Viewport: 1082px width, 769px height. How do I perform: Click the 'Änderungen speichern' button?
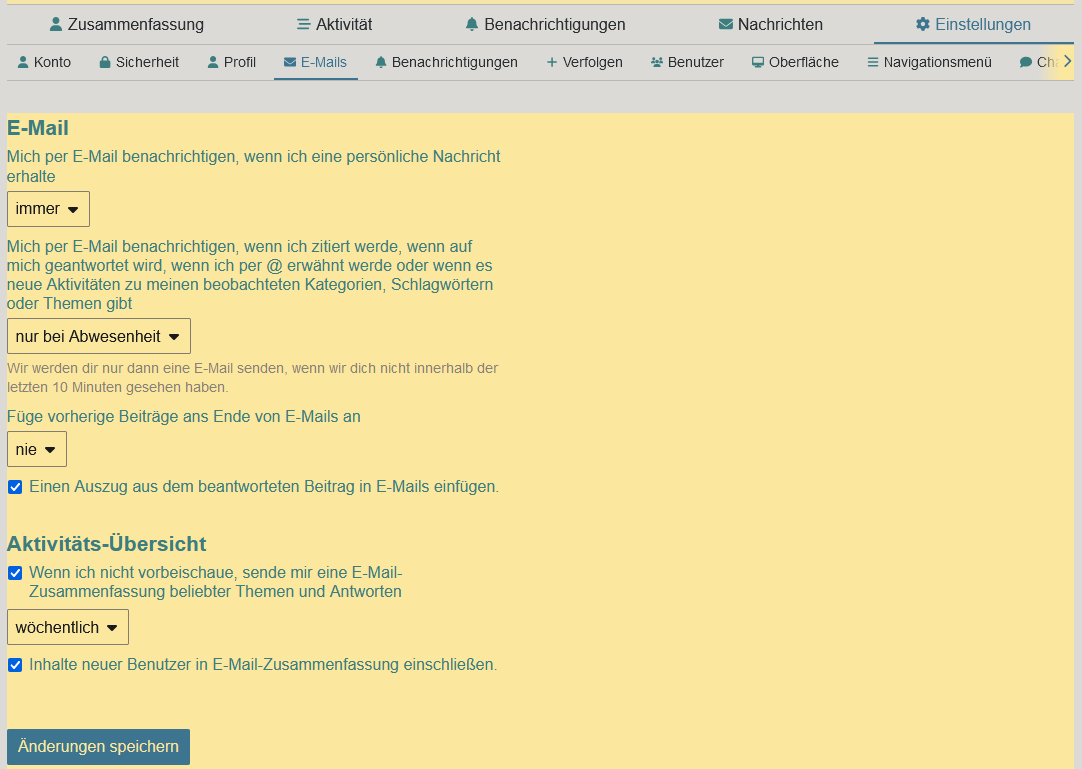coord(98,746)
